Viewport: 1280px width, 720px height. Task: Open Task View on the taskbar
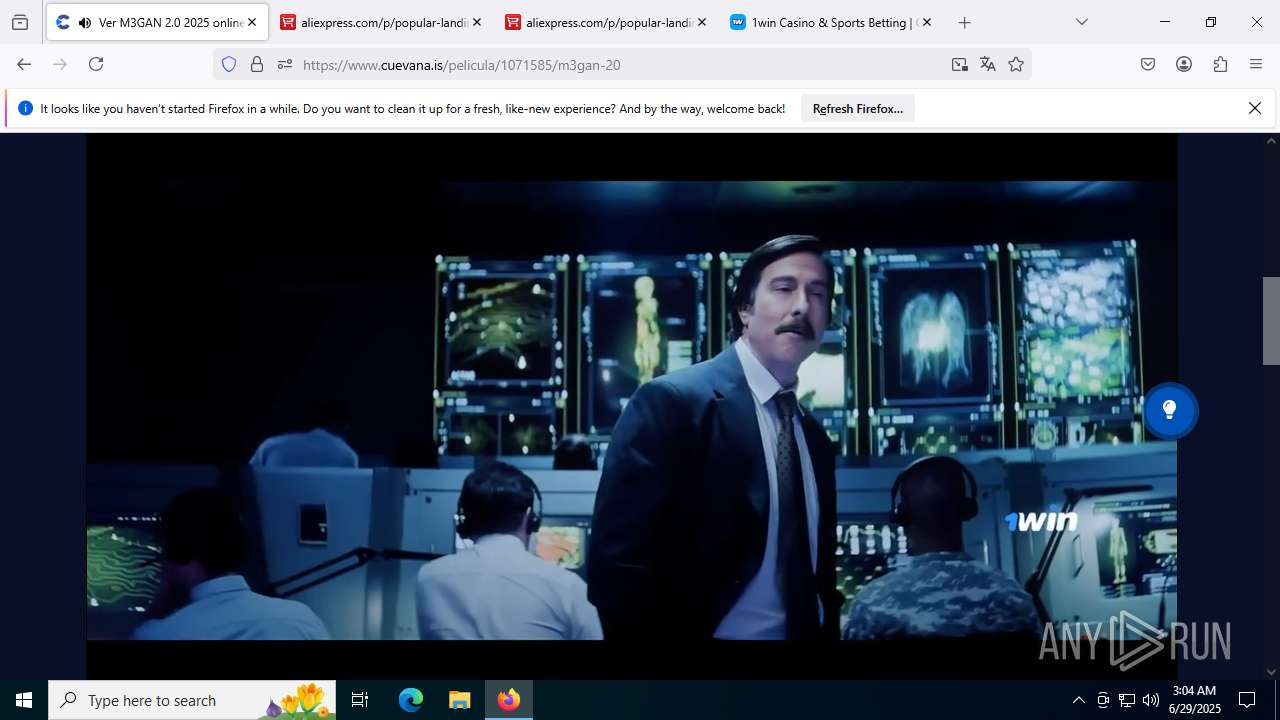(360, 700)
